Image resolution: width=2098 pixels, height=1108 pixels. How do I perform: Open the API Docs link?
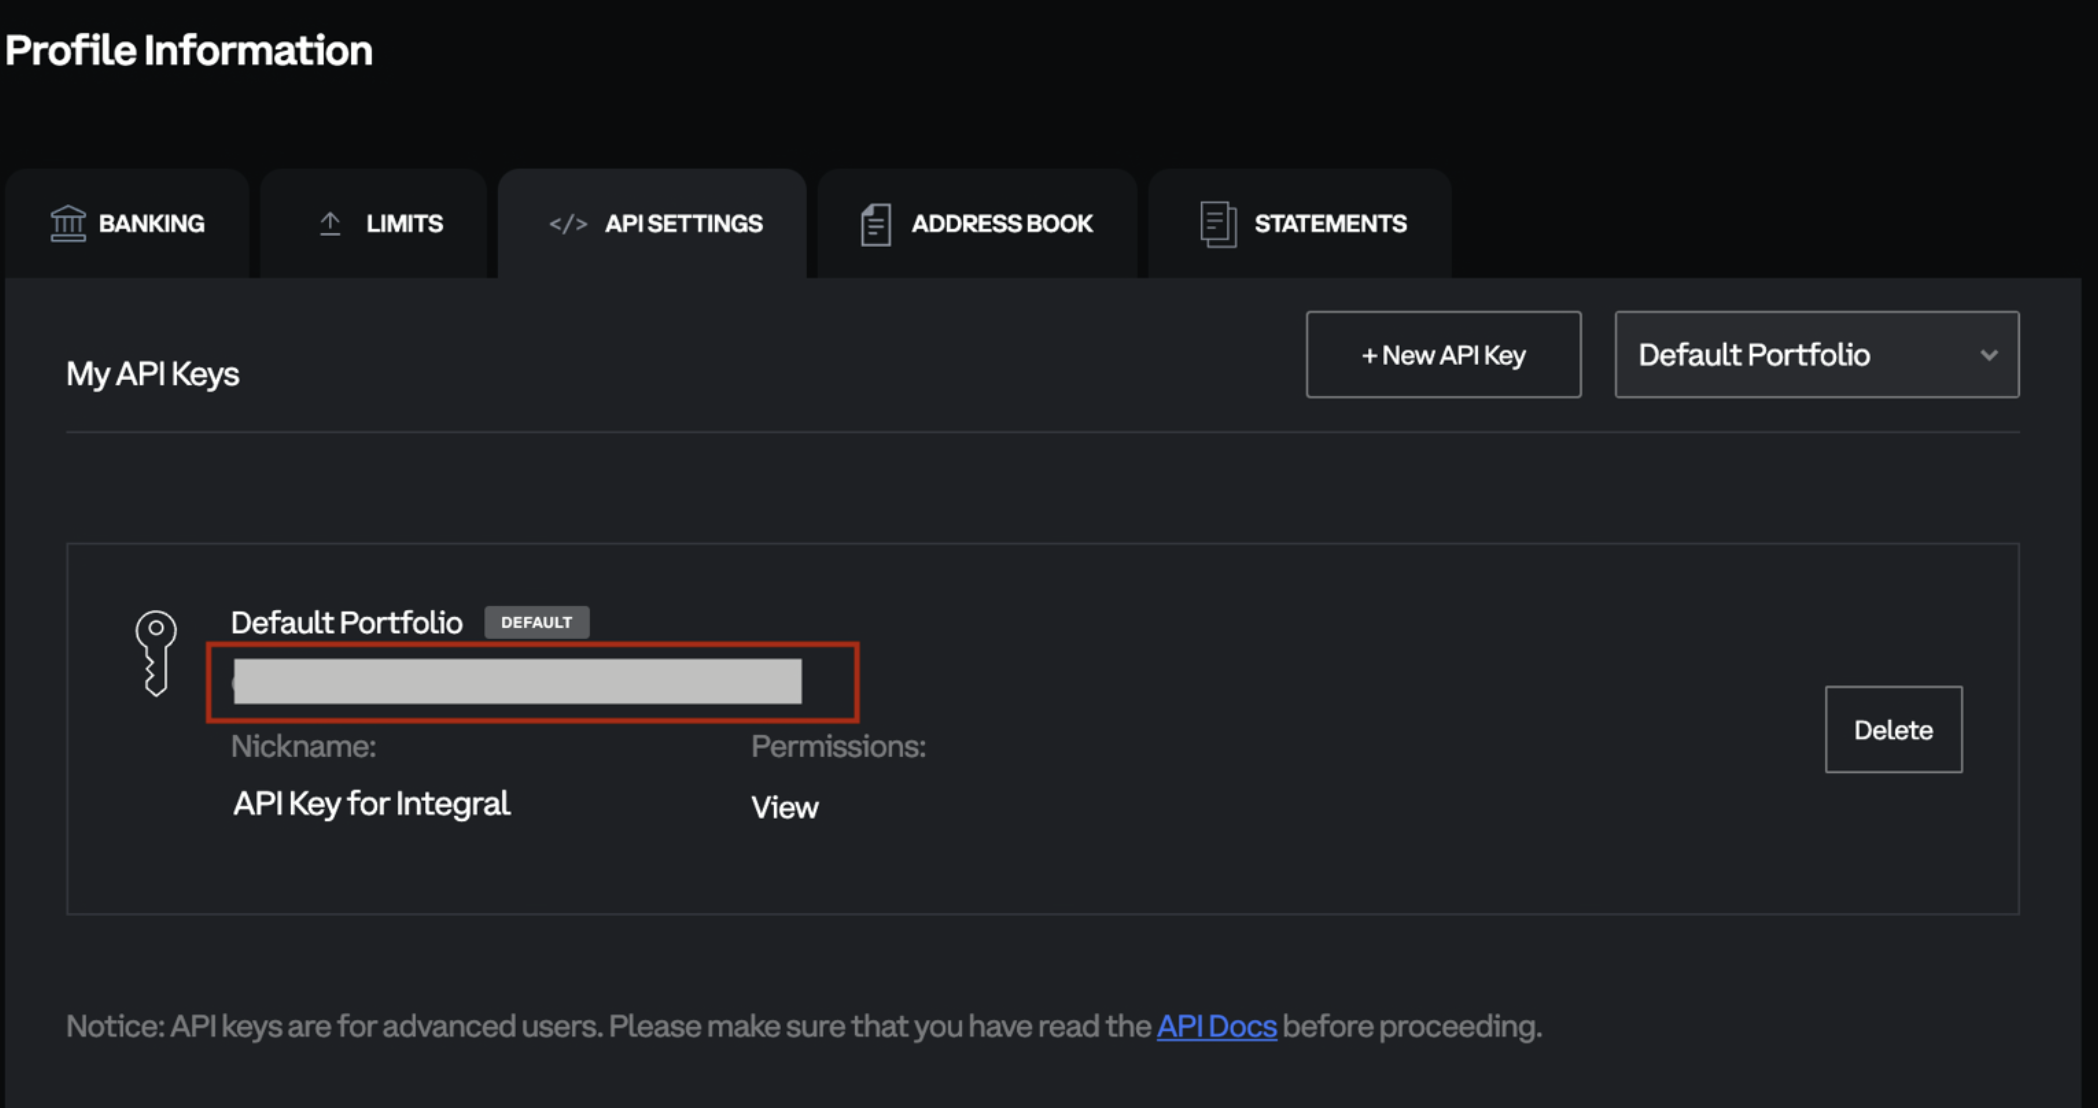click(x=1216, y=1026)
